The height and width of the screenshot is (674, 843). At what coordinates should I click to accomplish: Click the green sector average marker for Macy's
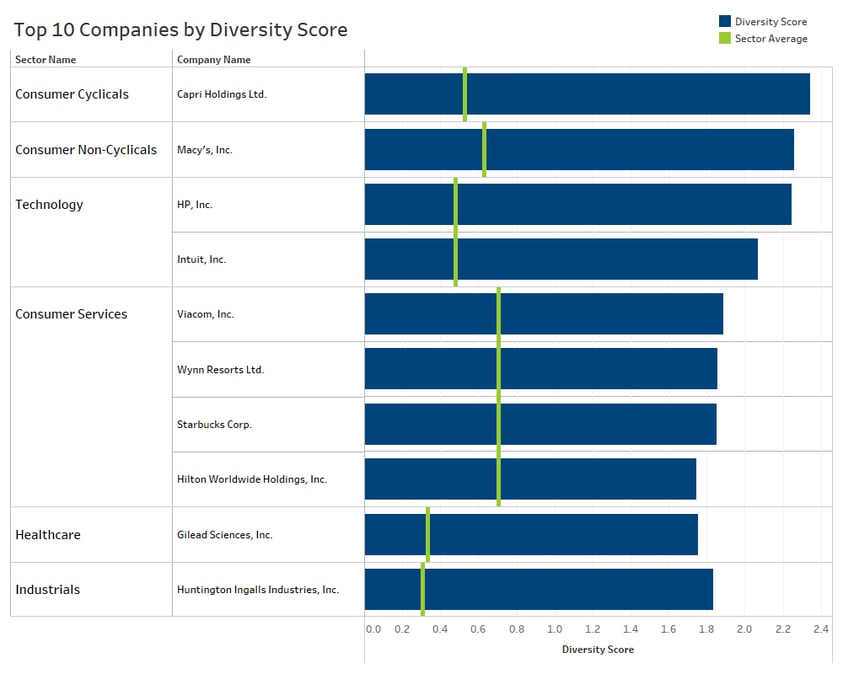484,149
